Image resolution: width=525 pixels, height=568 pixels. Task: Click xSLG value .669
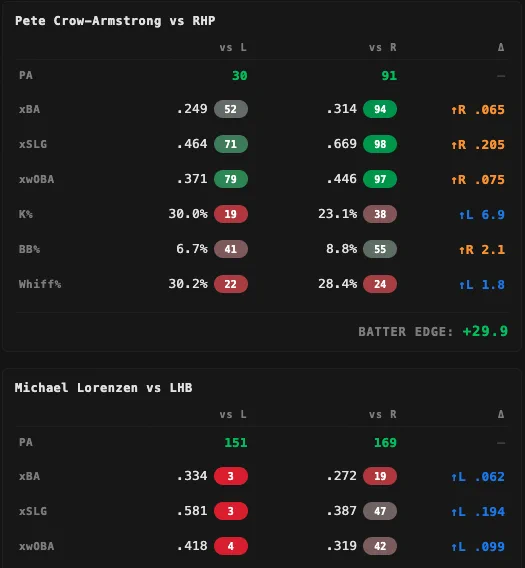(x=342, y=144)
